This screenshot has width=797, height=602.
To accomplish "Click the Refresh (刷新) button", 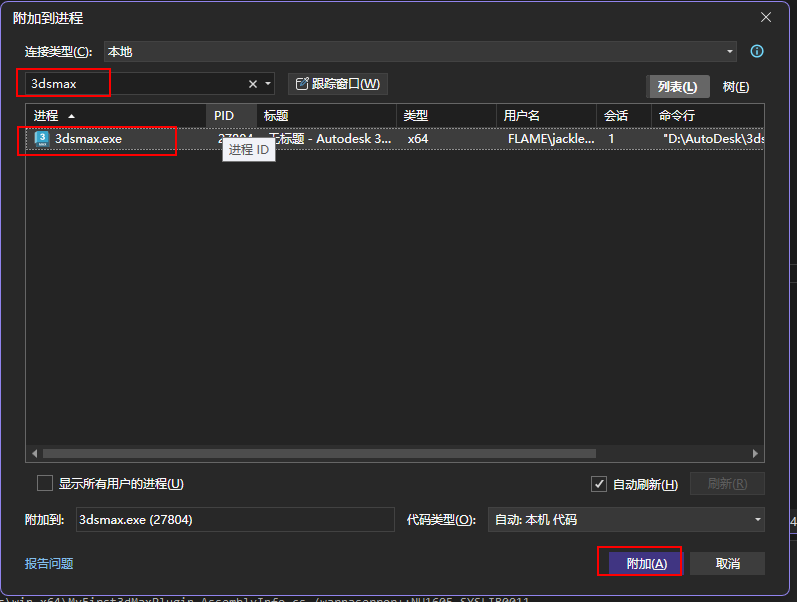I will (x=727, y=484).
